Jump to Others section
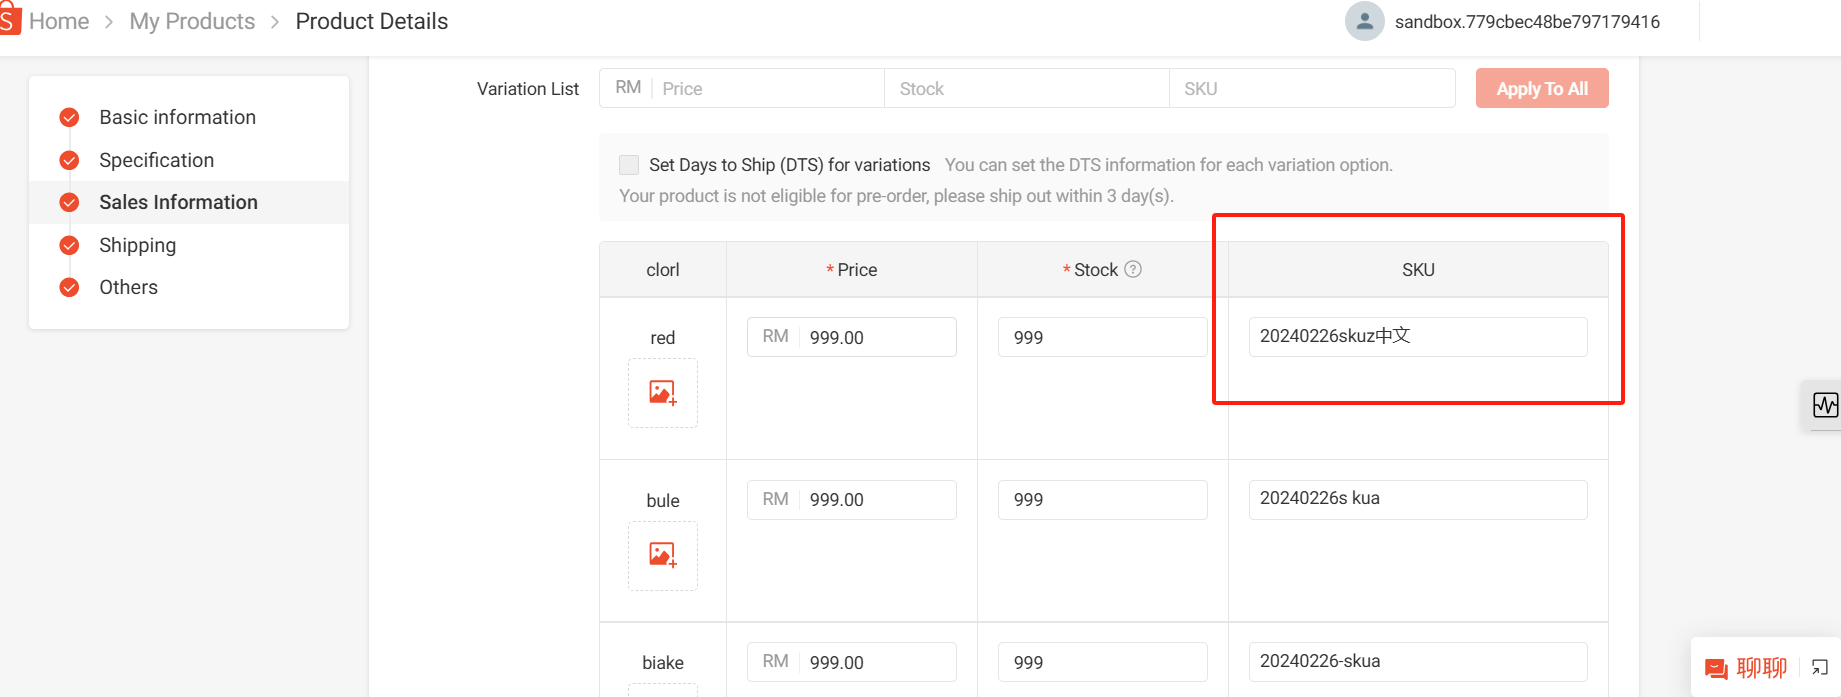This screenshot has height=697, width=1841. point(128,287)
